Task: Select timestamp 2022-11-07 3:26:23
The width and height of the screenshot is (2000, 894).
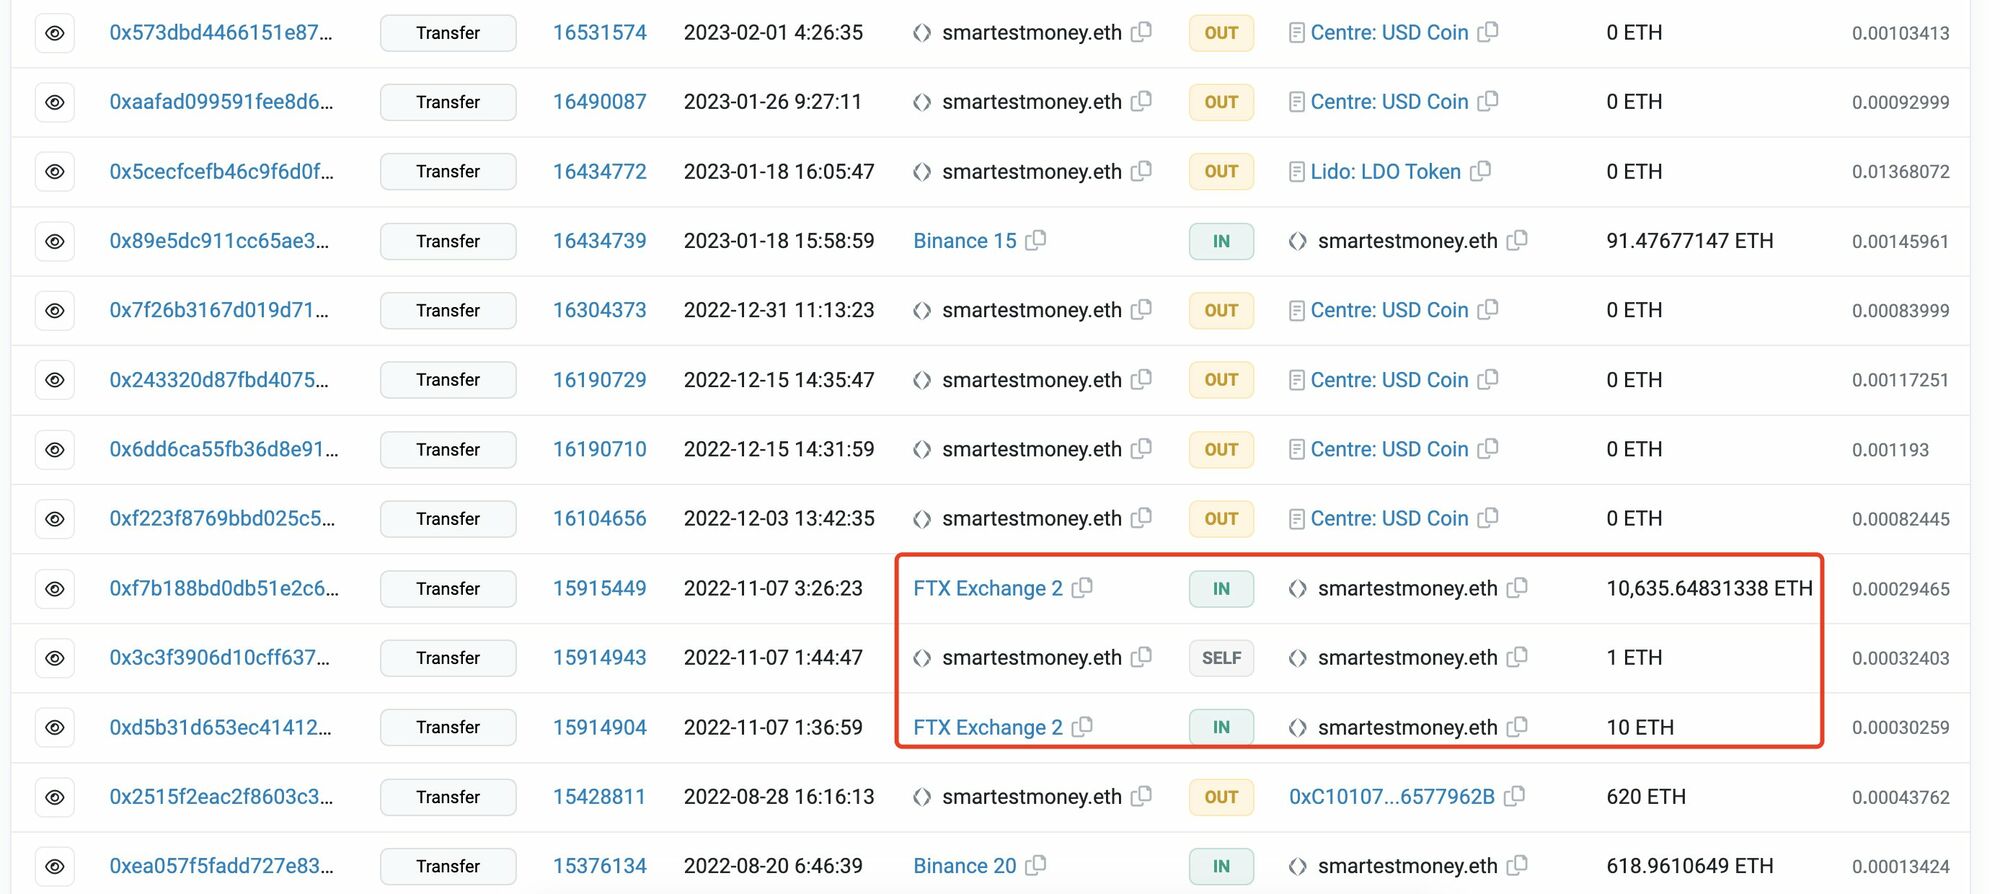Action: 773,589
